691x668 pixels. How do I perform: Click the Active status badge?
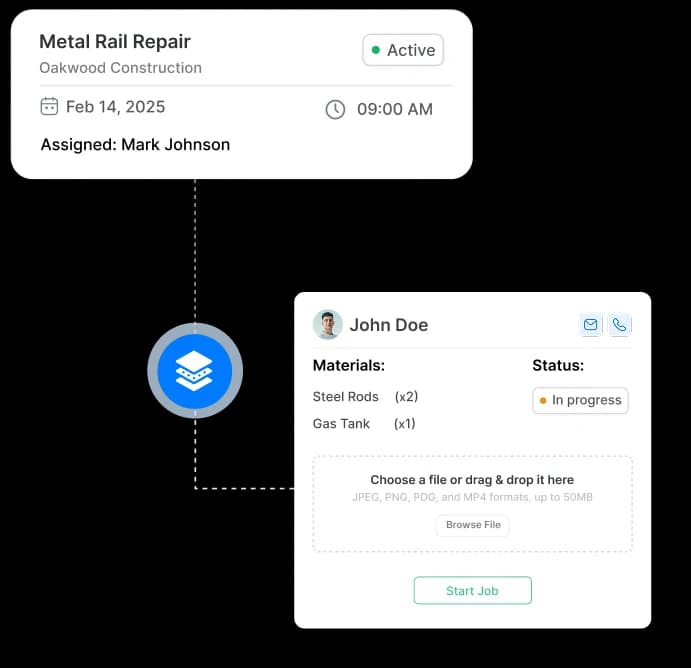[403, 50]
